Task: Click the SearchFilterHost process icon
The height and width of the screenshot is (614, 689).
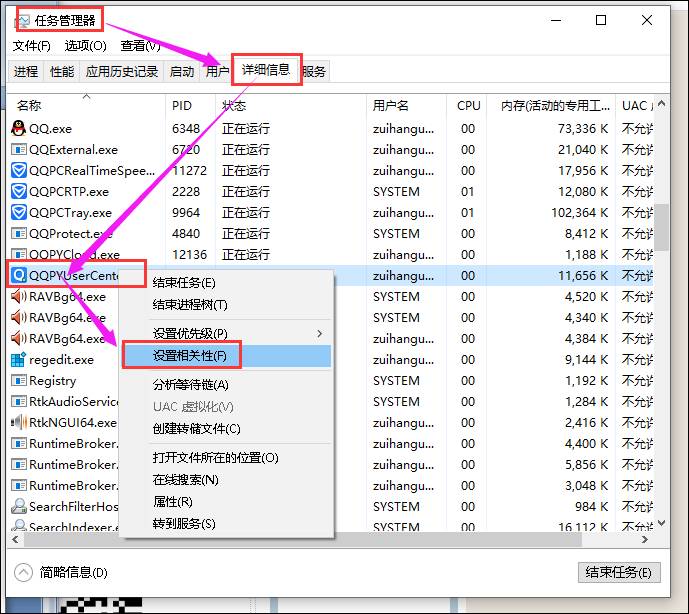Action: 18,506
